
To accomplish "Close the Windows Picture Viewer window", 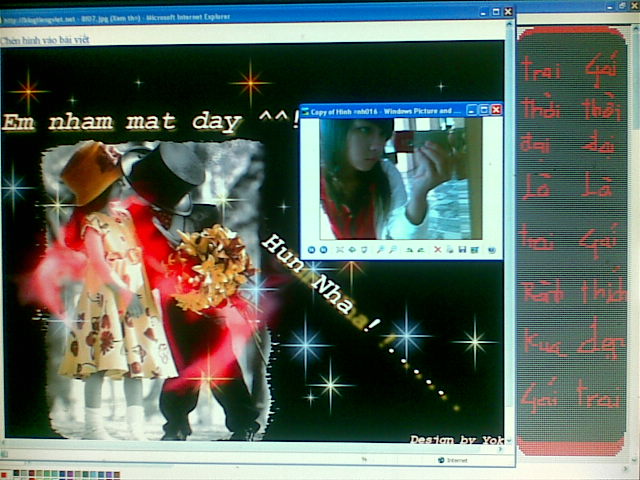I will pos(496,110).
